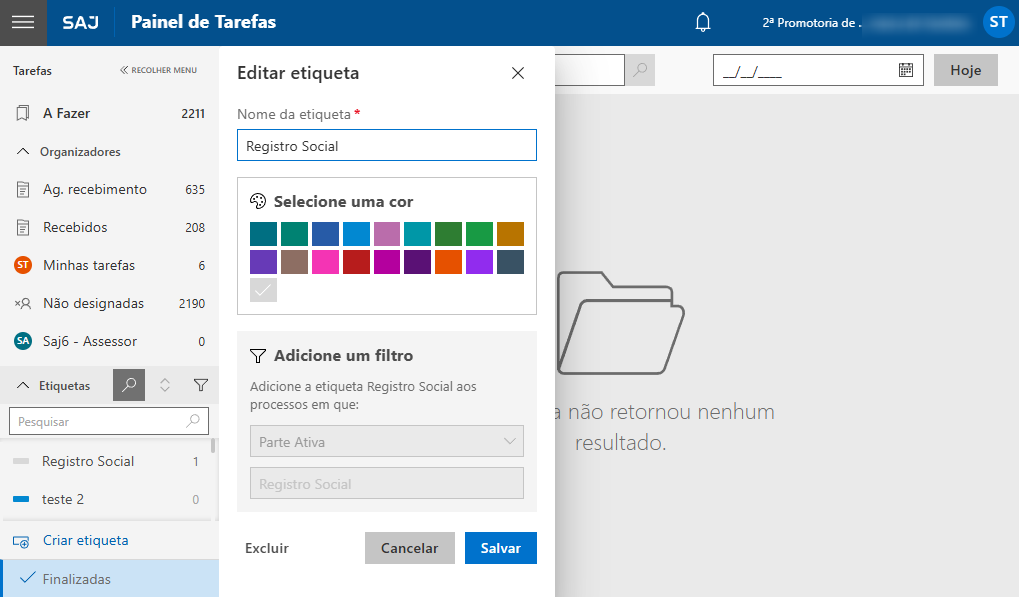Click the notifications bell icon

tap(703, 22)
